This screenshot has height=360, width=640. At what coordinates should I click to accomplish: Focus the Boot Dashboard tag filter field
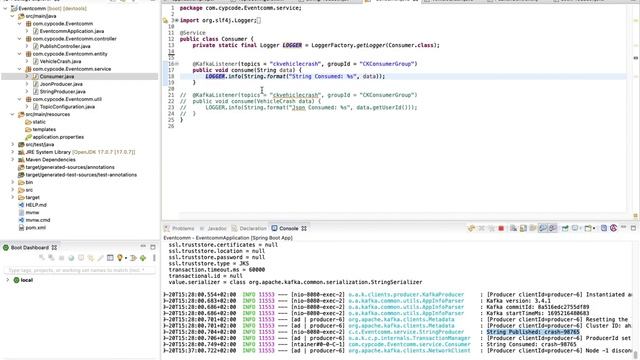tap(80, 270)
